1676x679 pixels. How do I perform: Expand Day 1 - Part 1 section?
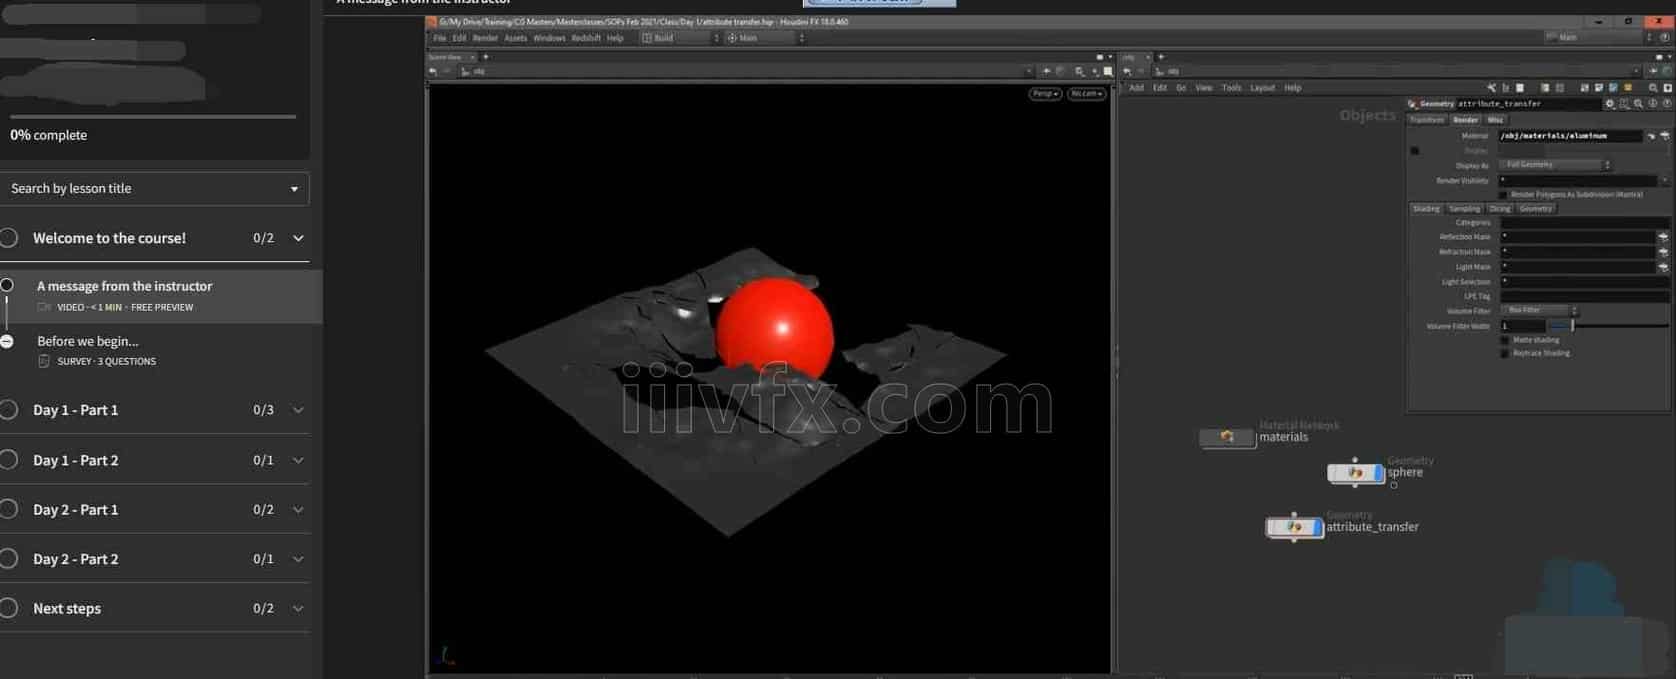(x=297, y=410)
